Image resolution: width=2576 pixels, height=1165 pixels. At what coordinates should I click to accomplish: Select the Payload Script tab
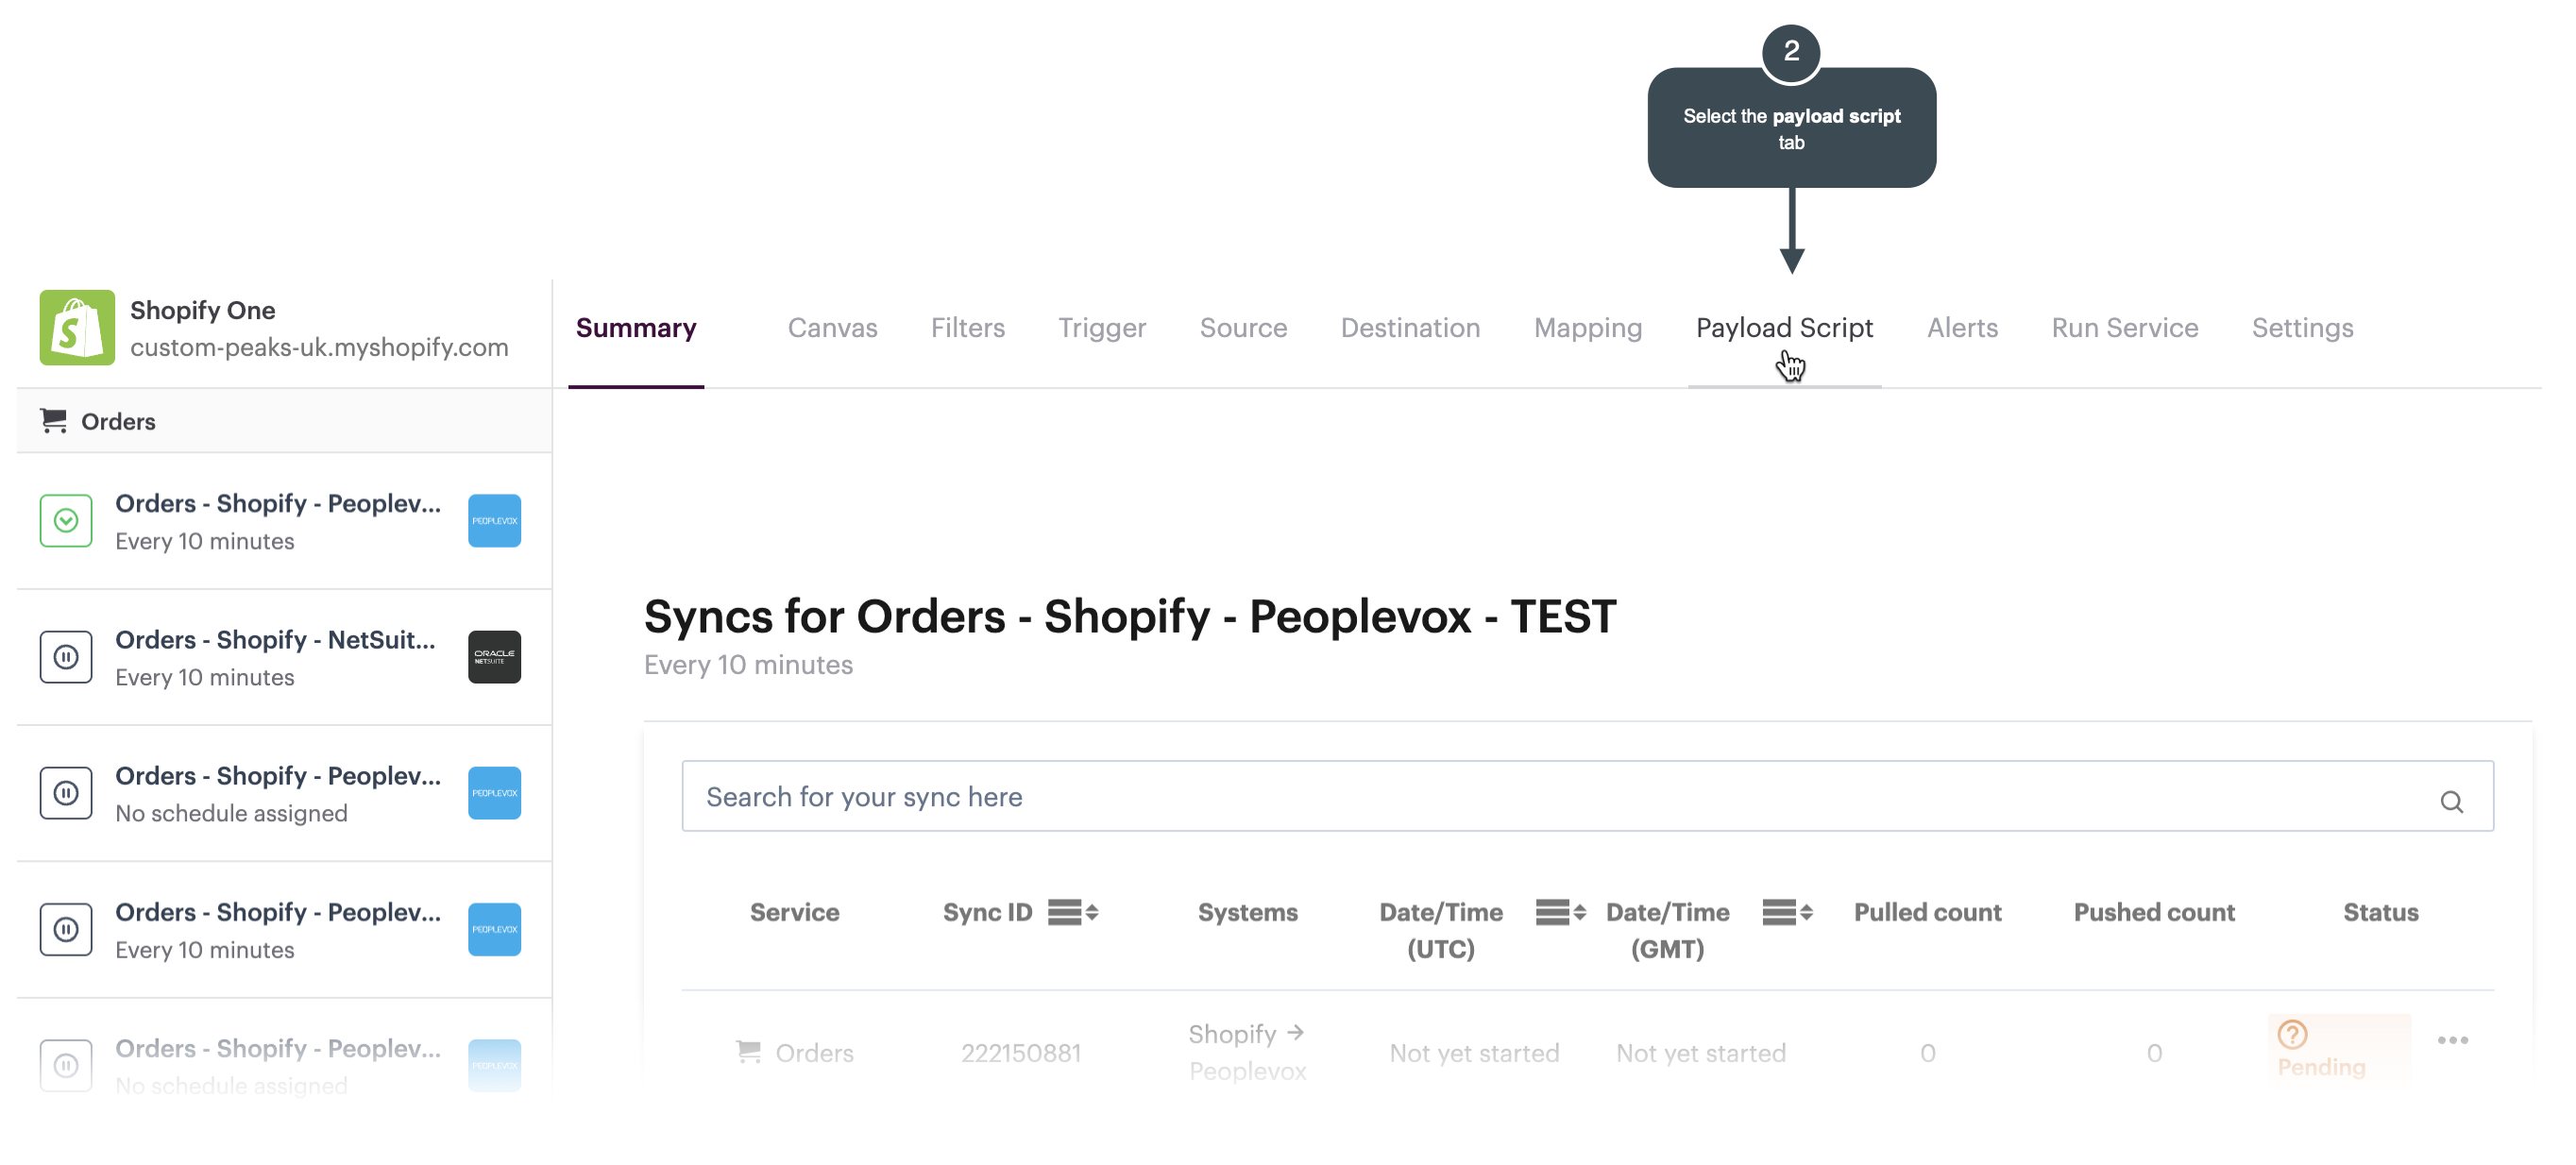pos(1784,328)
